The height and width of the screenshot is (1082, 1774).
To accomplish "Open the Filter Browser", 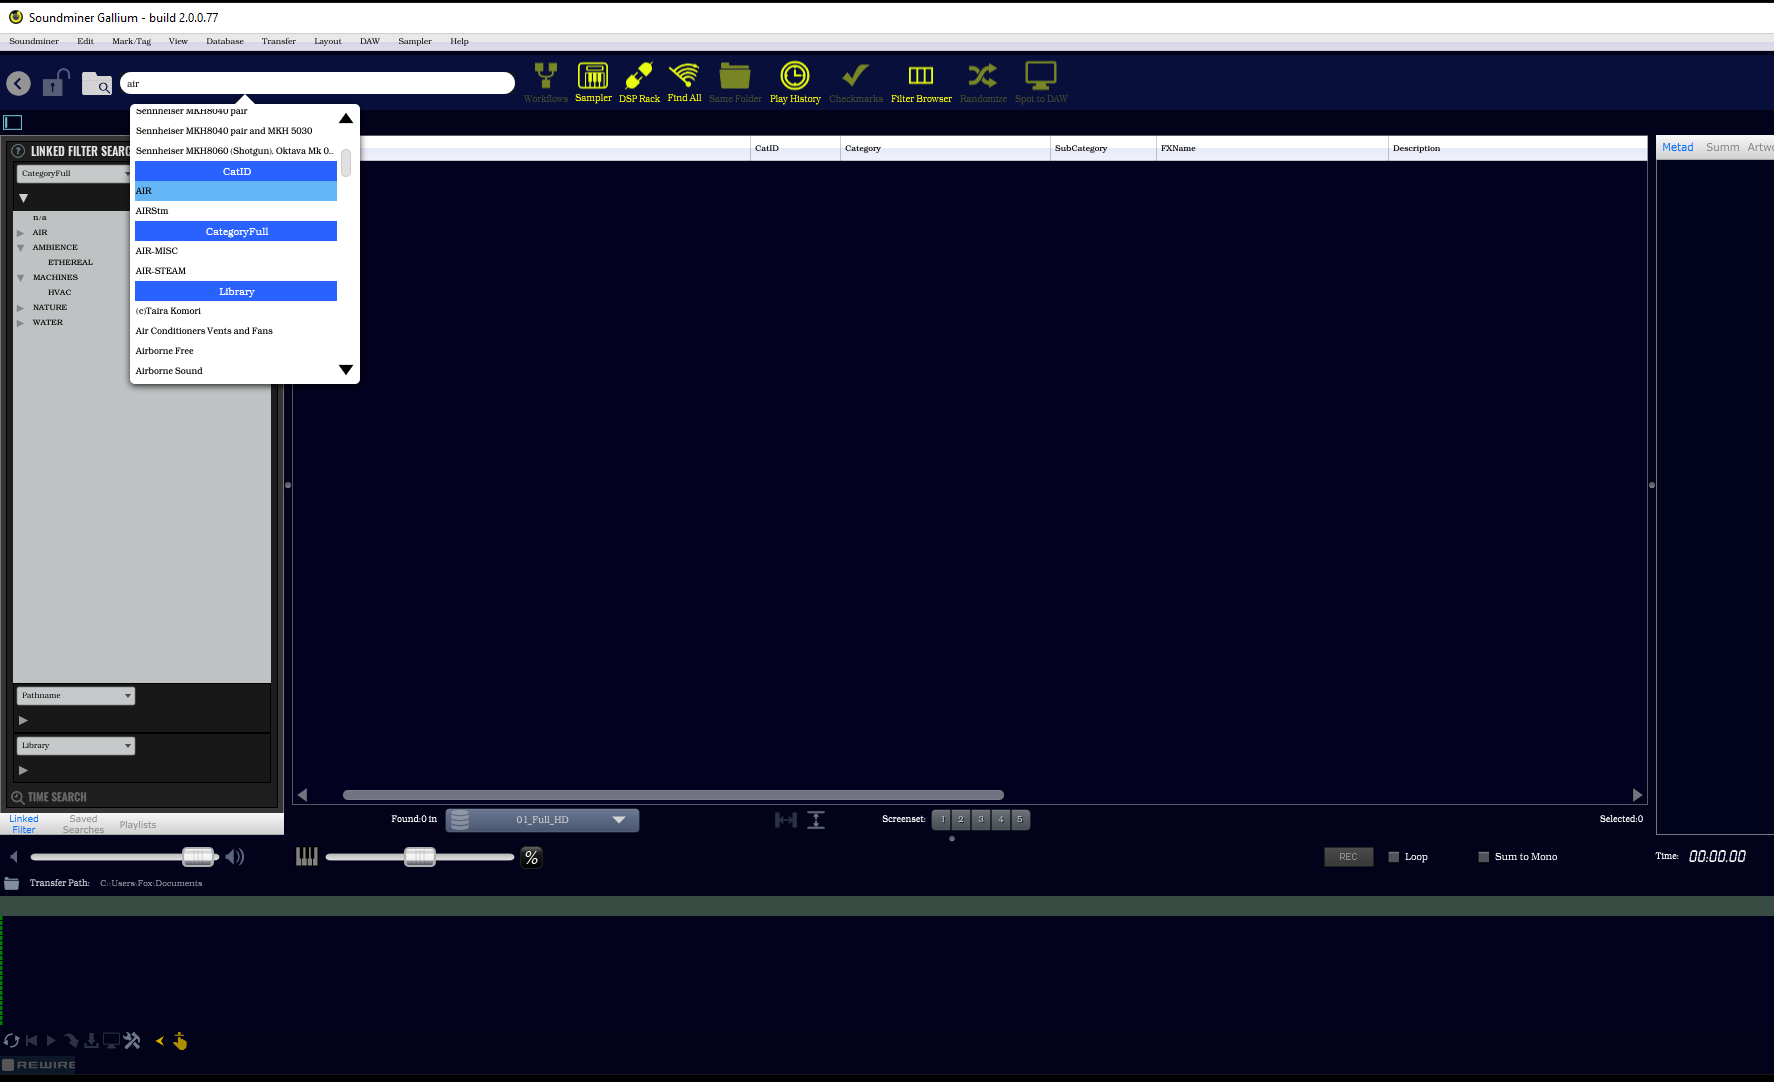I will tap(921, 77).
